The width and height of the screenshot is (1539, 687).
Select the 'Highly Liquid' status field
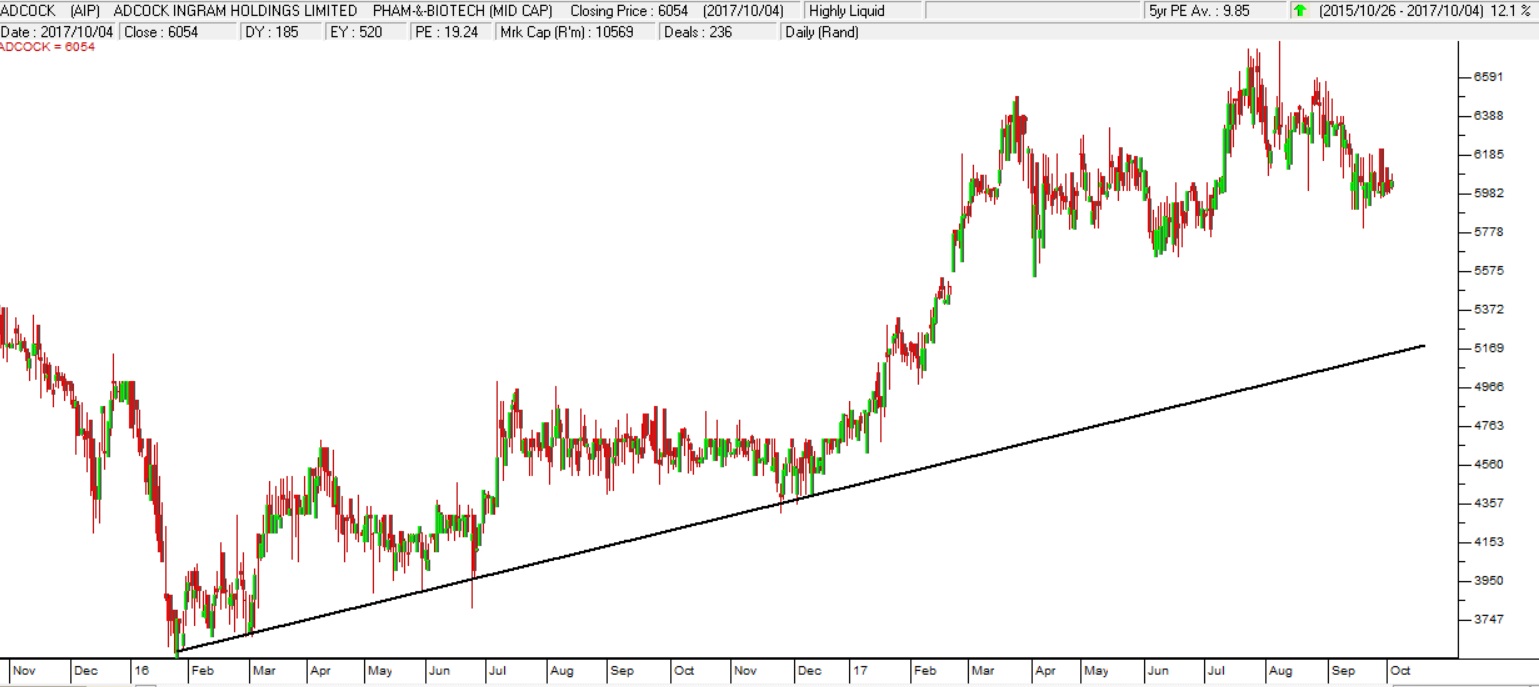[x=862, y=11]
